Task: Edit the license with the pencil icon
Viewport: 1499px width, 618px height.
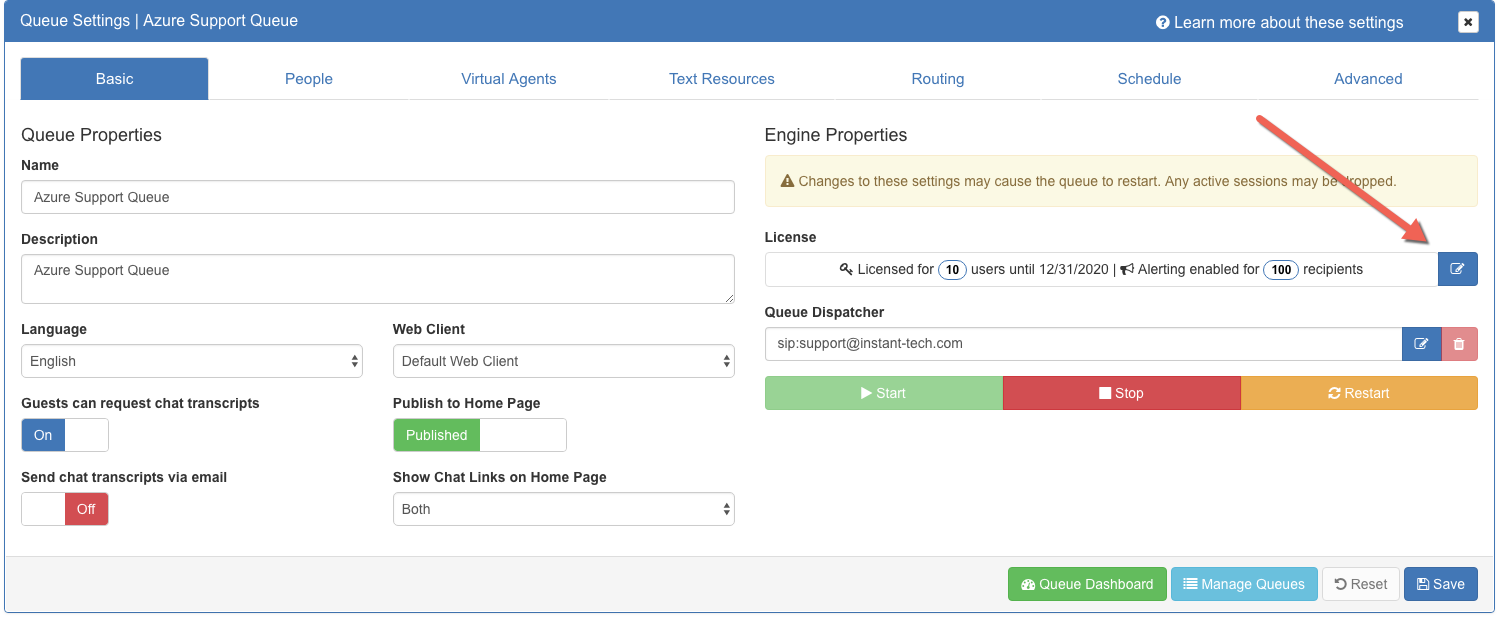Action: click(1457, 269)
